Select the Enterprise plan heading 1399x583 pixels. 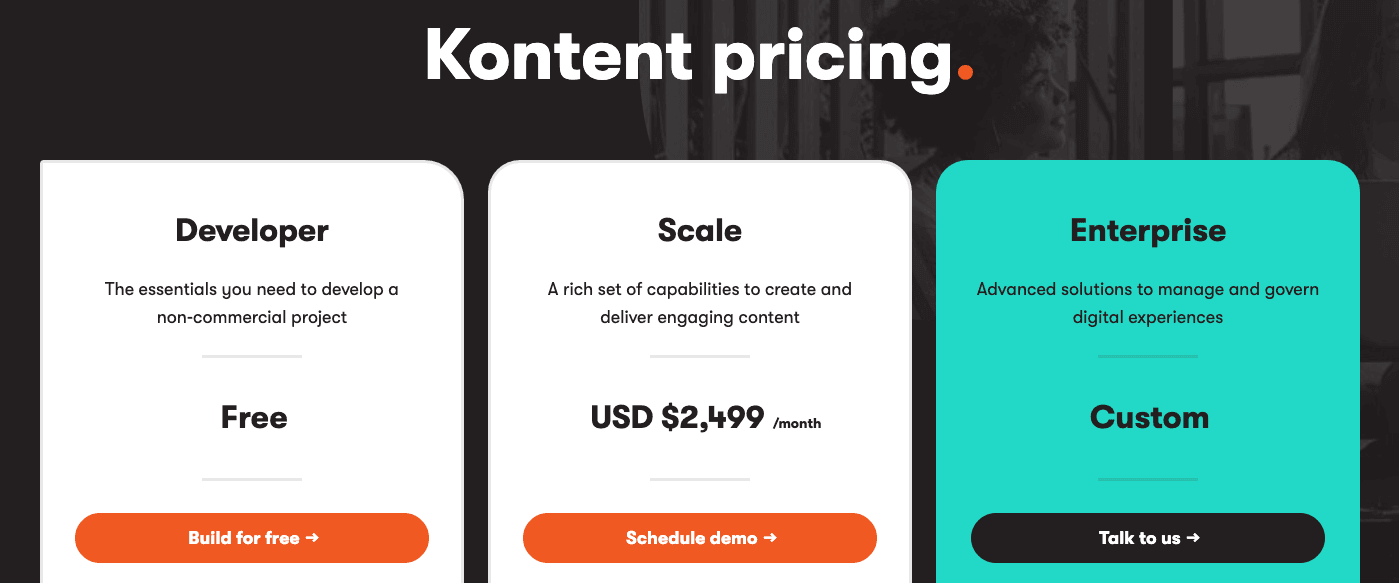click(x=1148, y=231)
